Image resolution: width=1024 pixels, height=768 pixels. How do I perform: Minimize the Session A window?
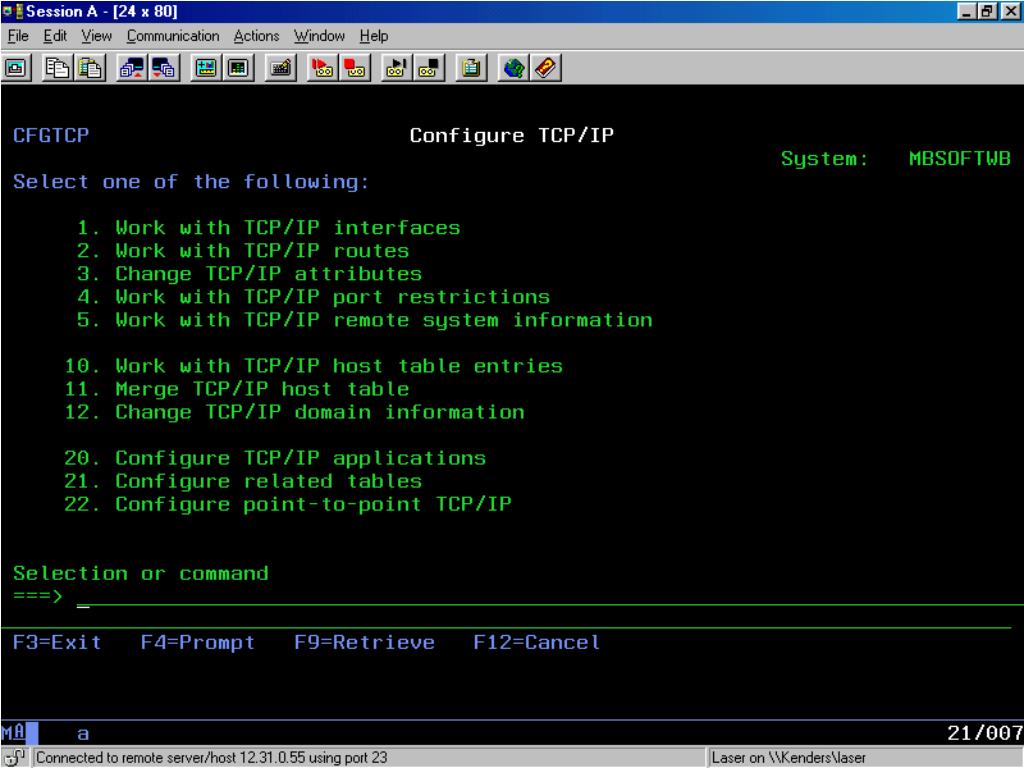point(967,11)
